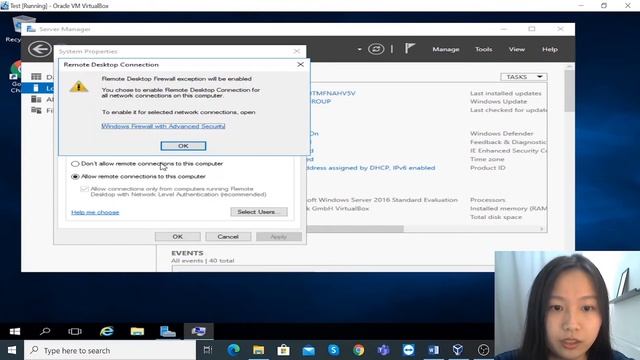Open Task View in the guest taskbar
This screenshot has width=640, height=360.
click(75, 331)
